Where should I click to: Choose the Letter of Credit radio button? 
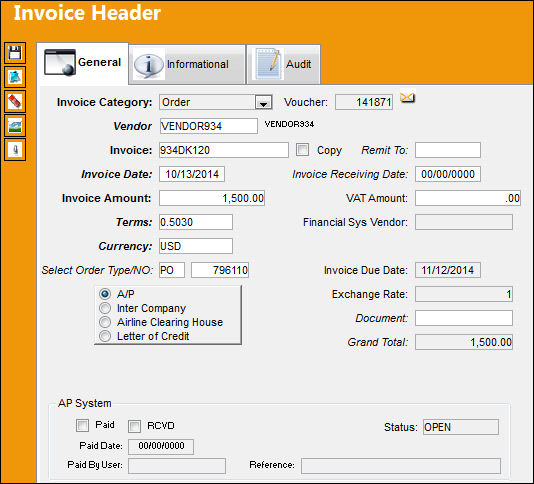(105, 336)
